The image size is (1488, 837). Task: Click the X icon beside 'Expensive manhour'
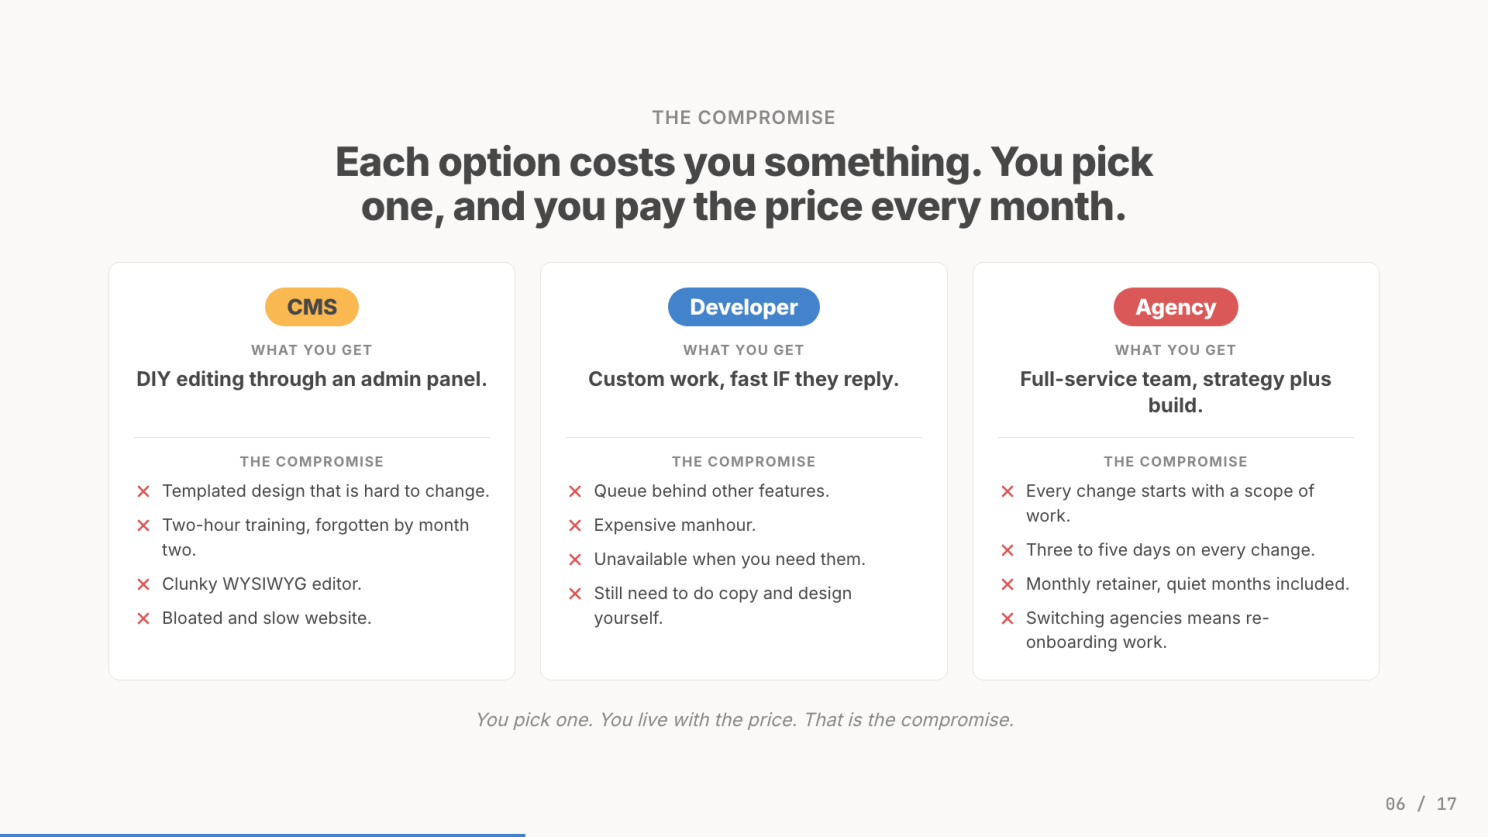(575, 526)
